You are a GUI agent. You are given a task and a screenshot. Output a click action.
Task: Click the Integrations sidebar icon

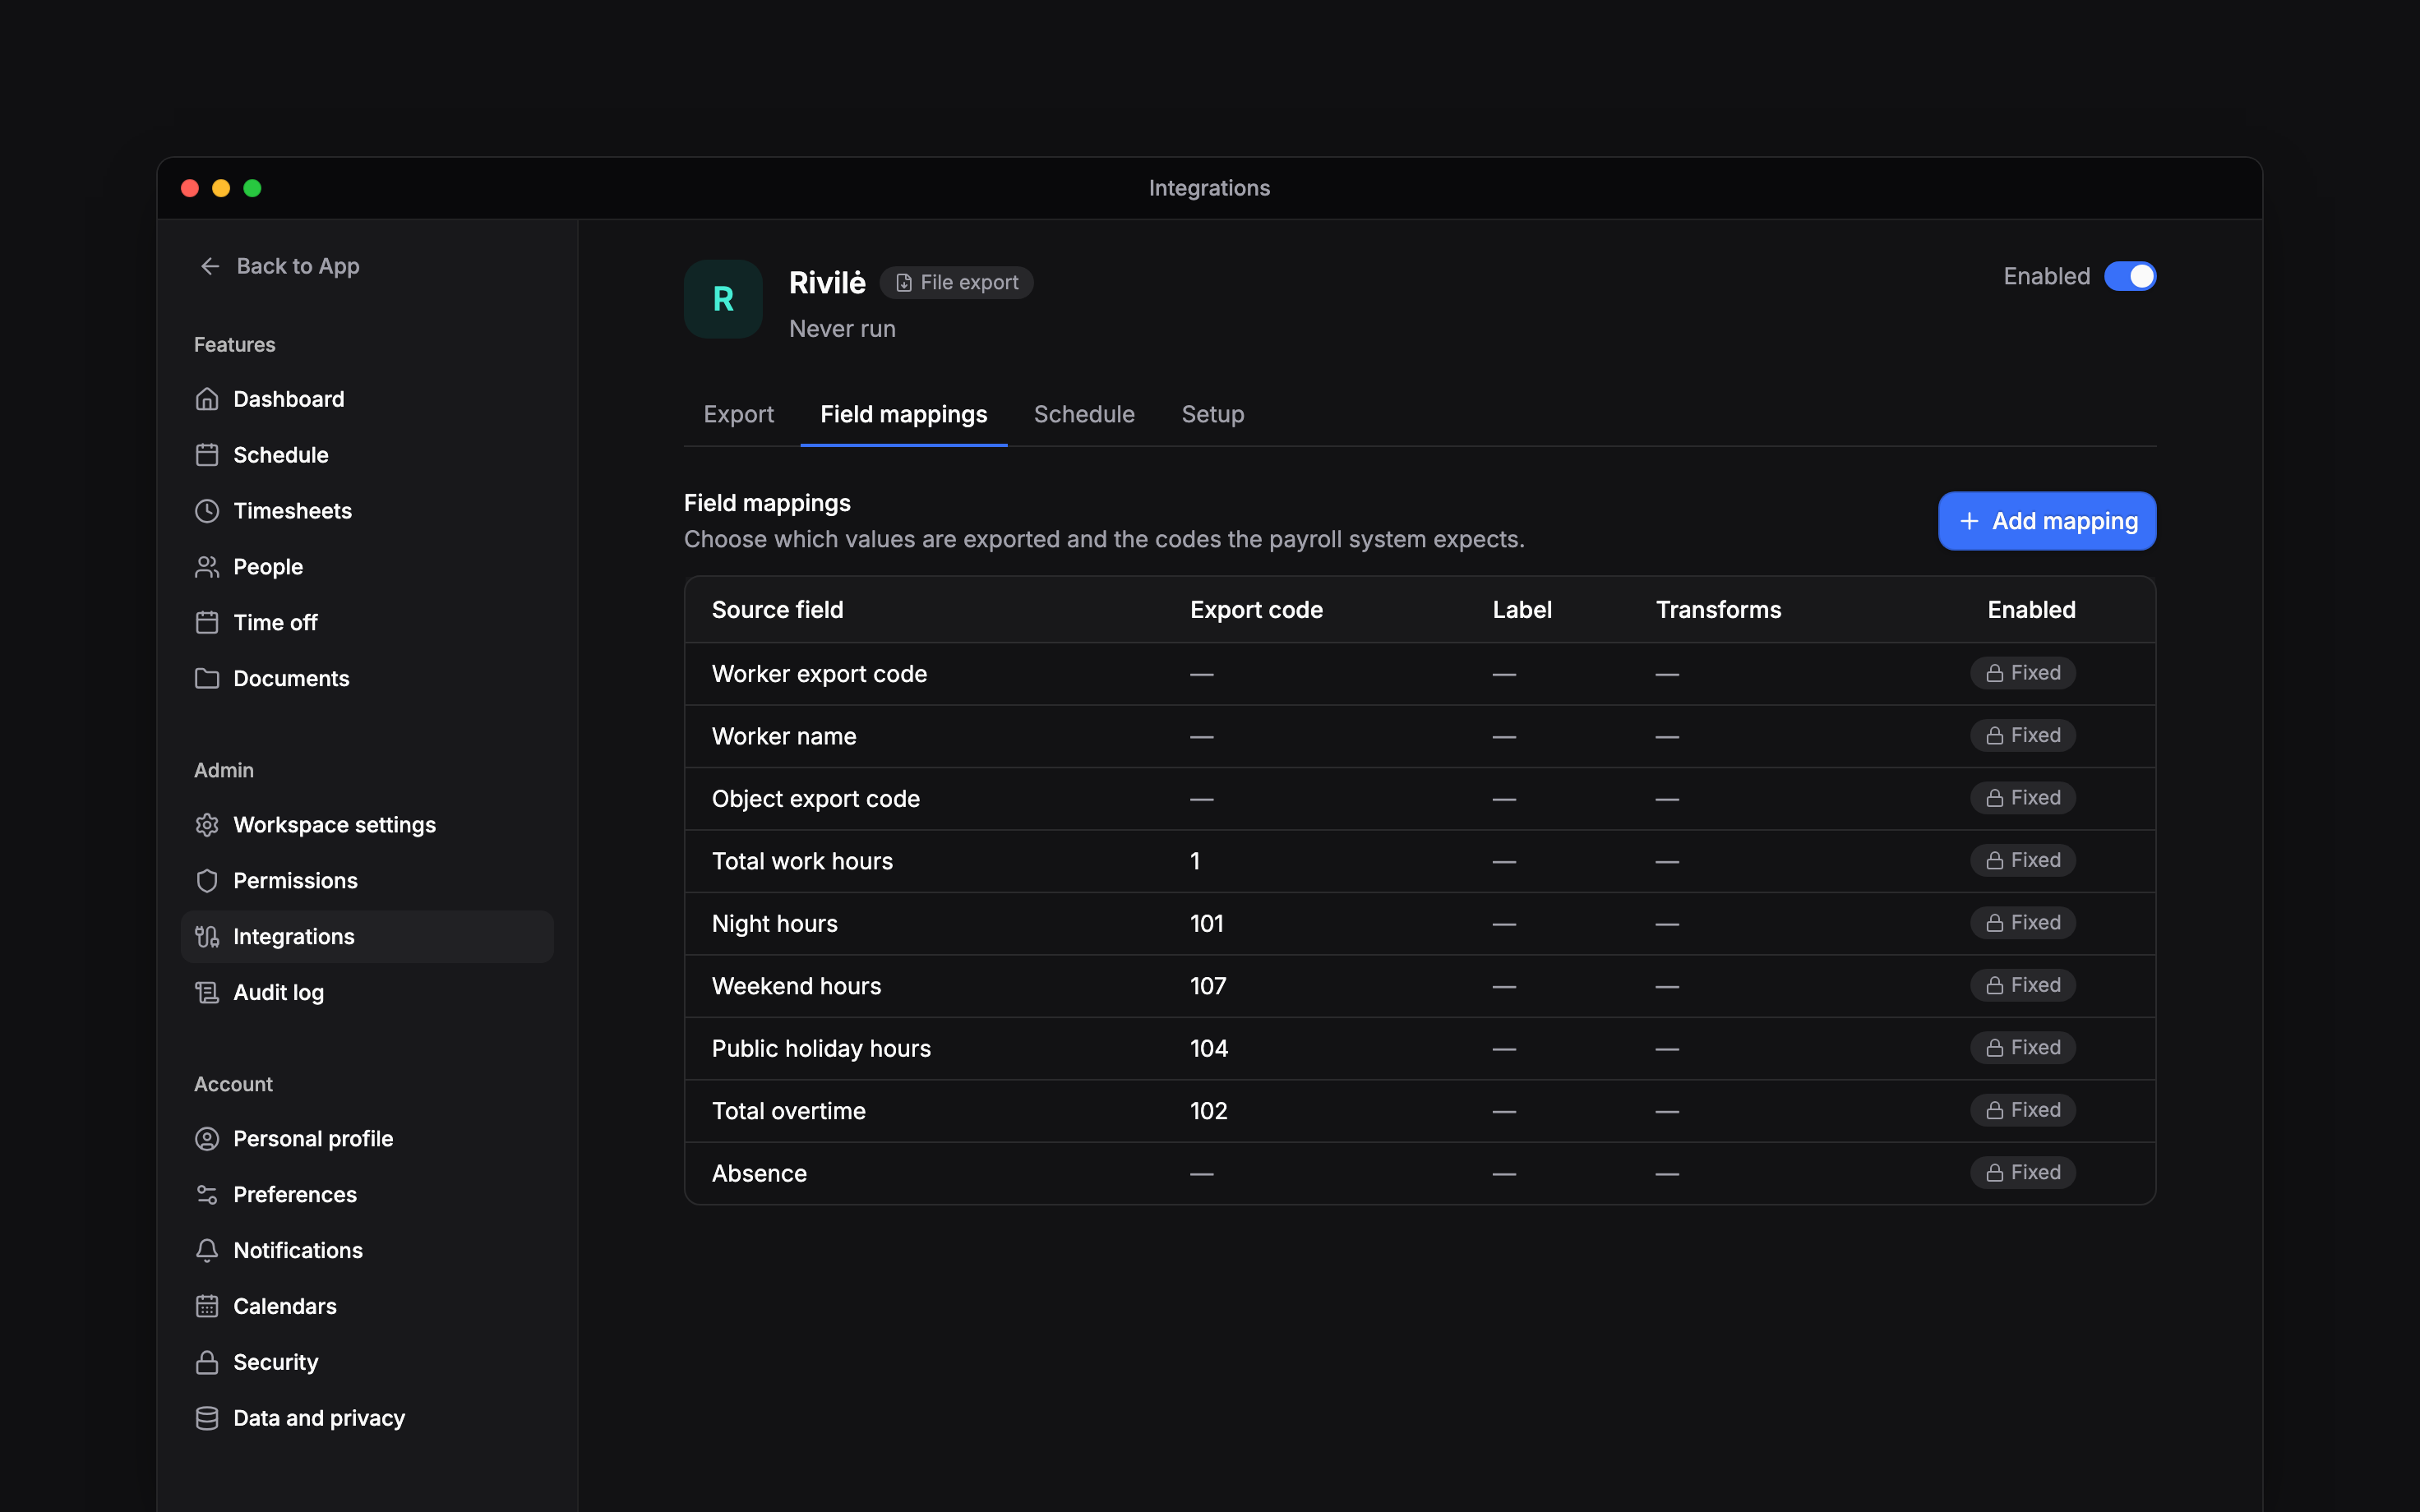(x=207, y=937)
